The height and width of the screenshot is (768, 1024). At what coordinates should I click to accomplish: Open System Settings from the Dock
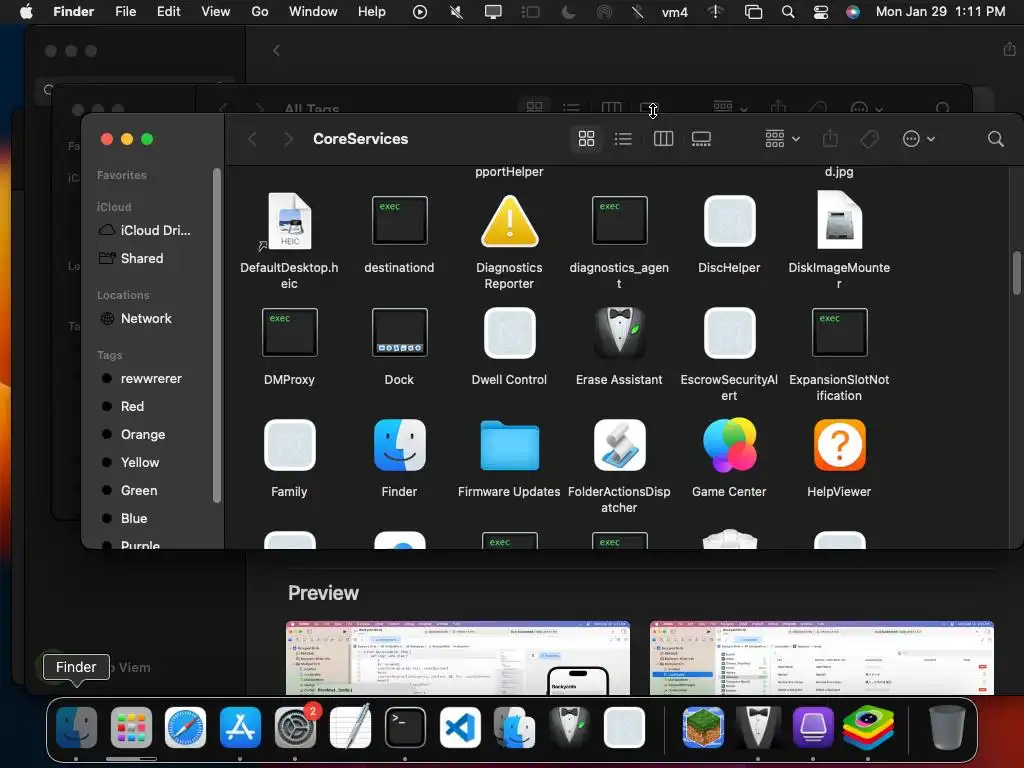(x=295, y=728)
